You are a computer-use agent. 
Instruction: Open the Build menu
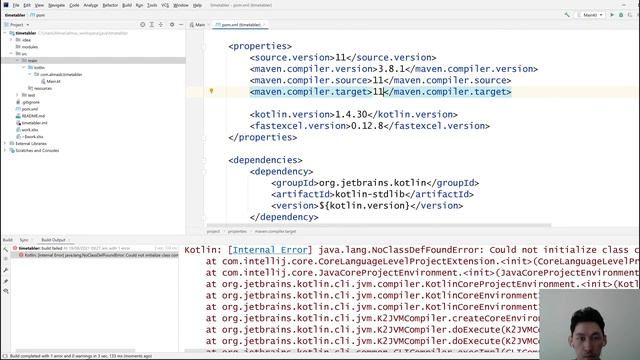point(127,5)
